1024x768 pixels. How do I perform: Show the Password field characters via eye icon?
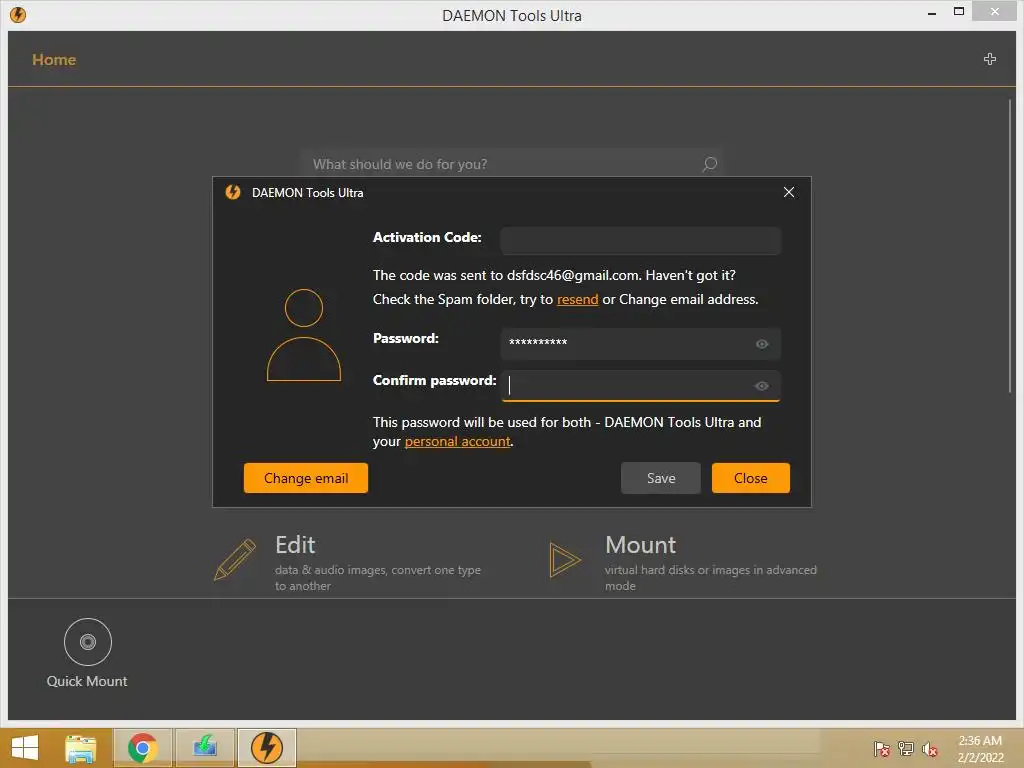click(x=761, y=344)
